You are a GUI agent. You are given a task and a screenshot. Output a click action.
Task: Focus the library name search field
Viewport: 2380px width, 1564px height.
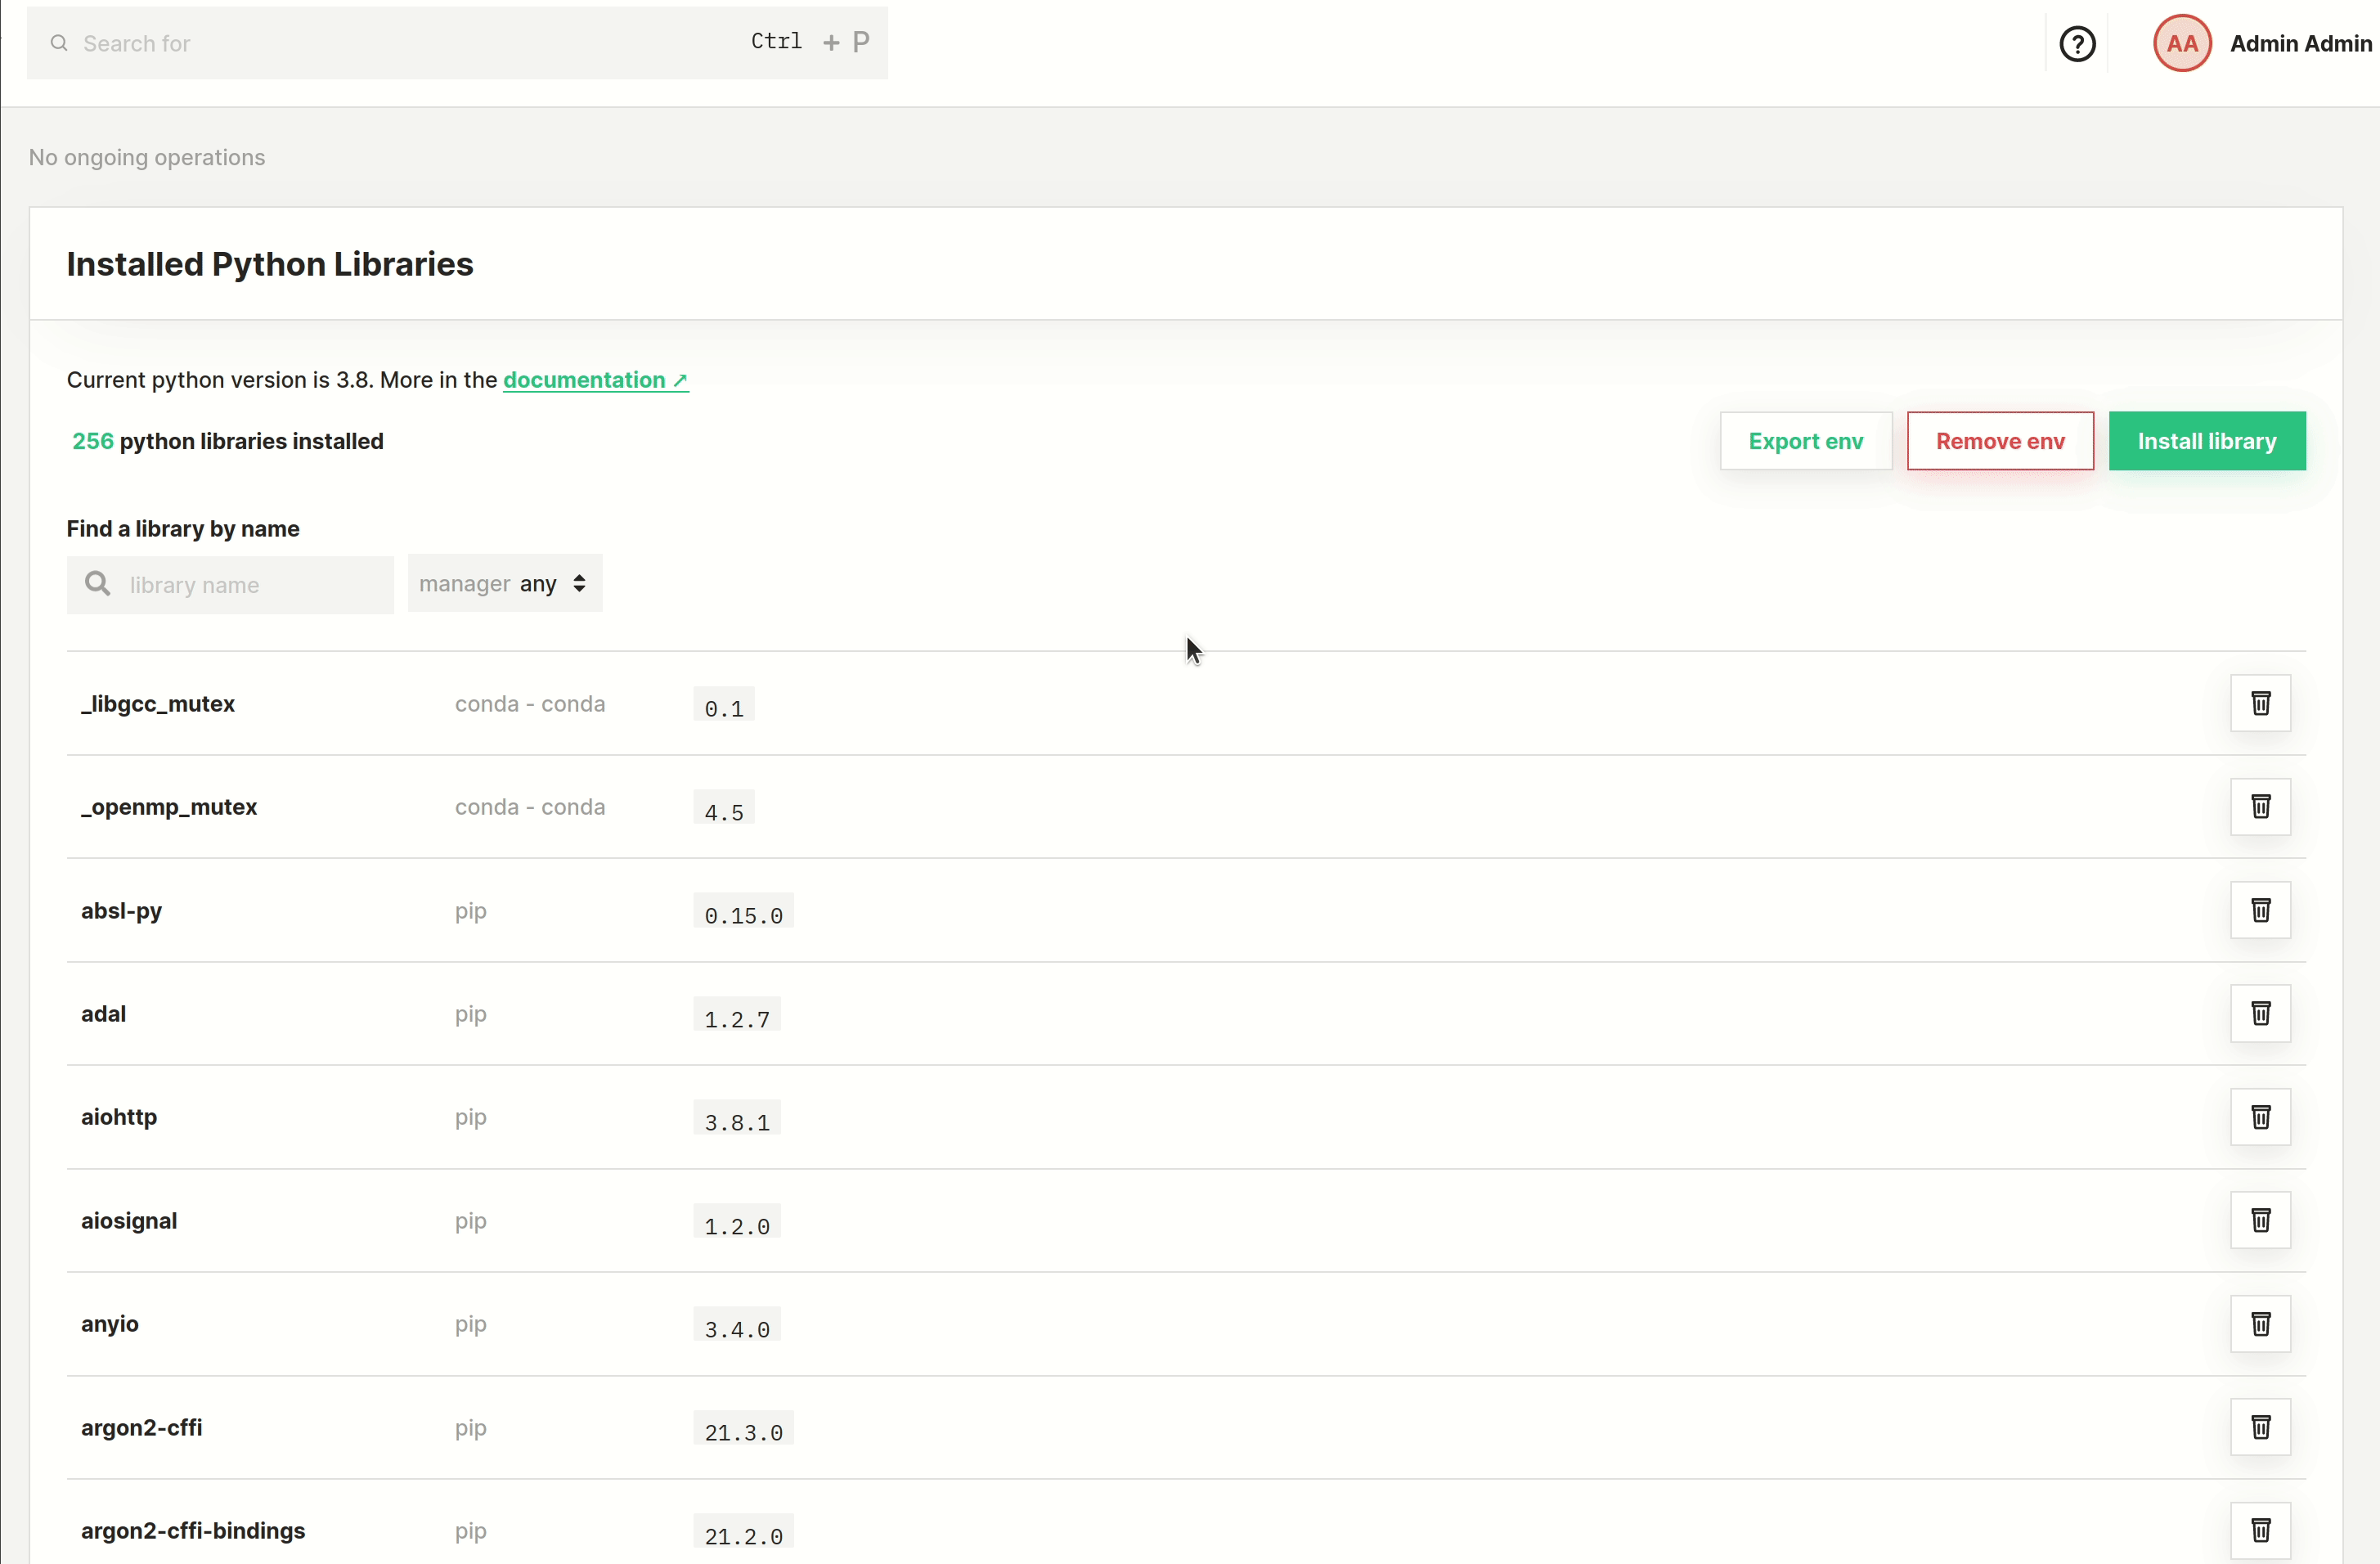pos(230,585)
